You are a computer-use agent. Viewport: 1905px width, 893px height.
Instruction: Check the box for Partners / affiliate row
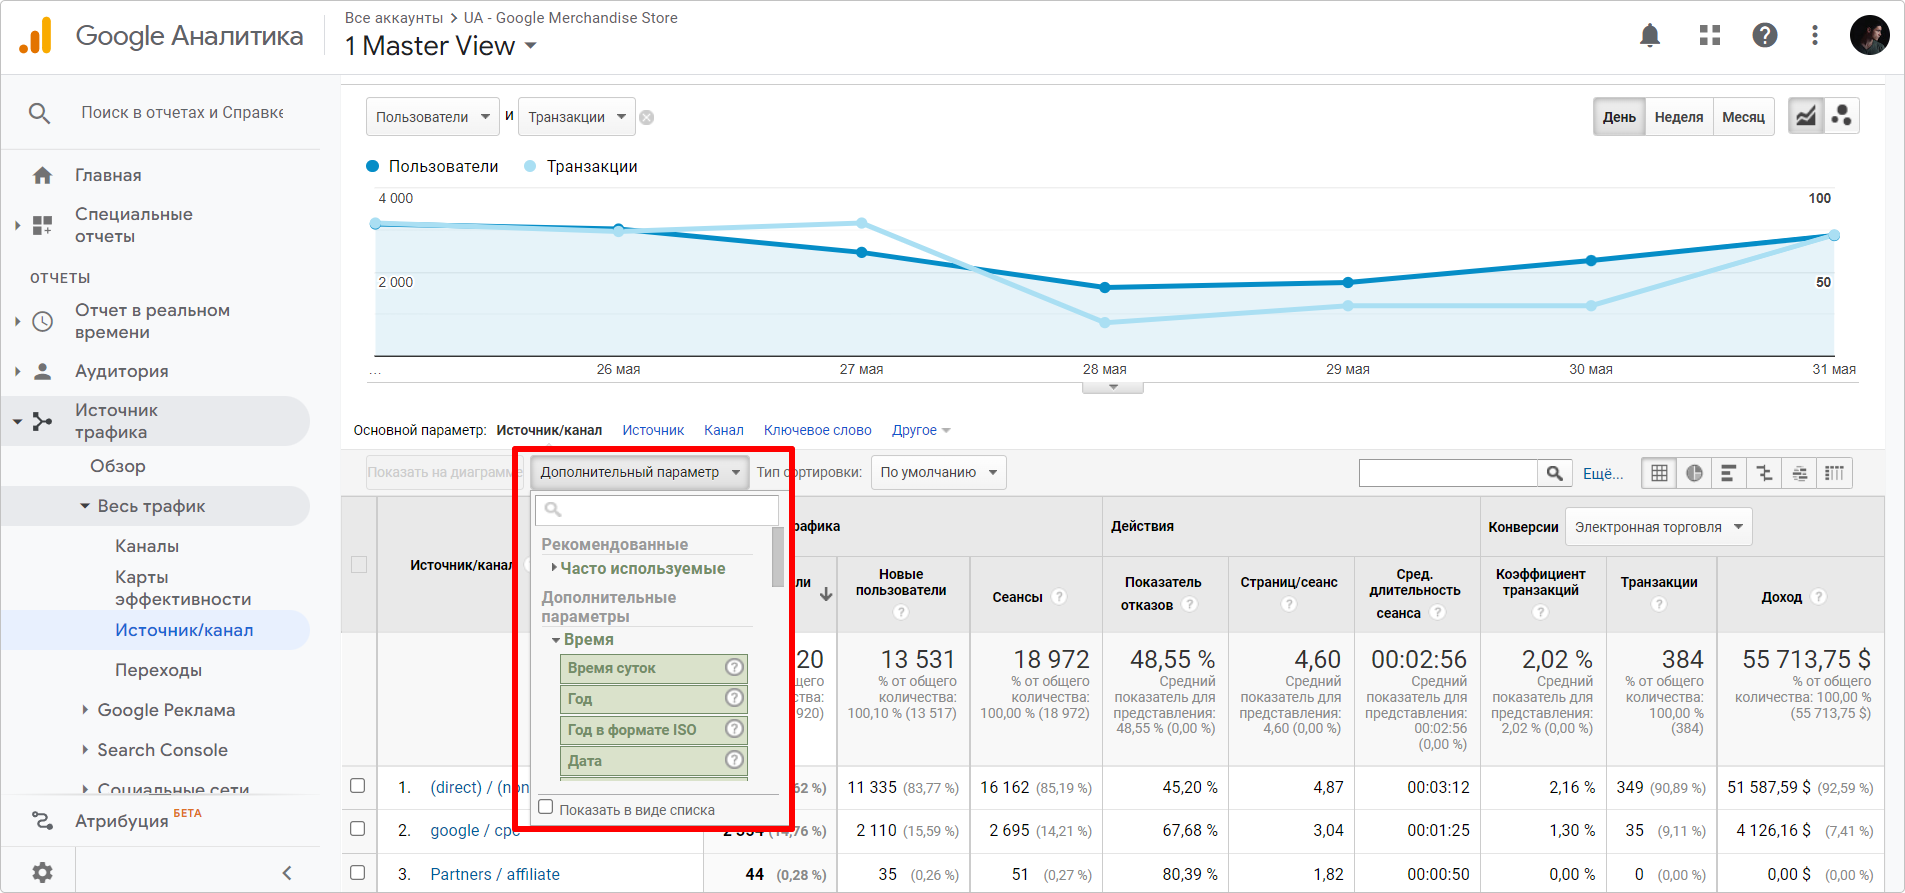coord(357,872)
